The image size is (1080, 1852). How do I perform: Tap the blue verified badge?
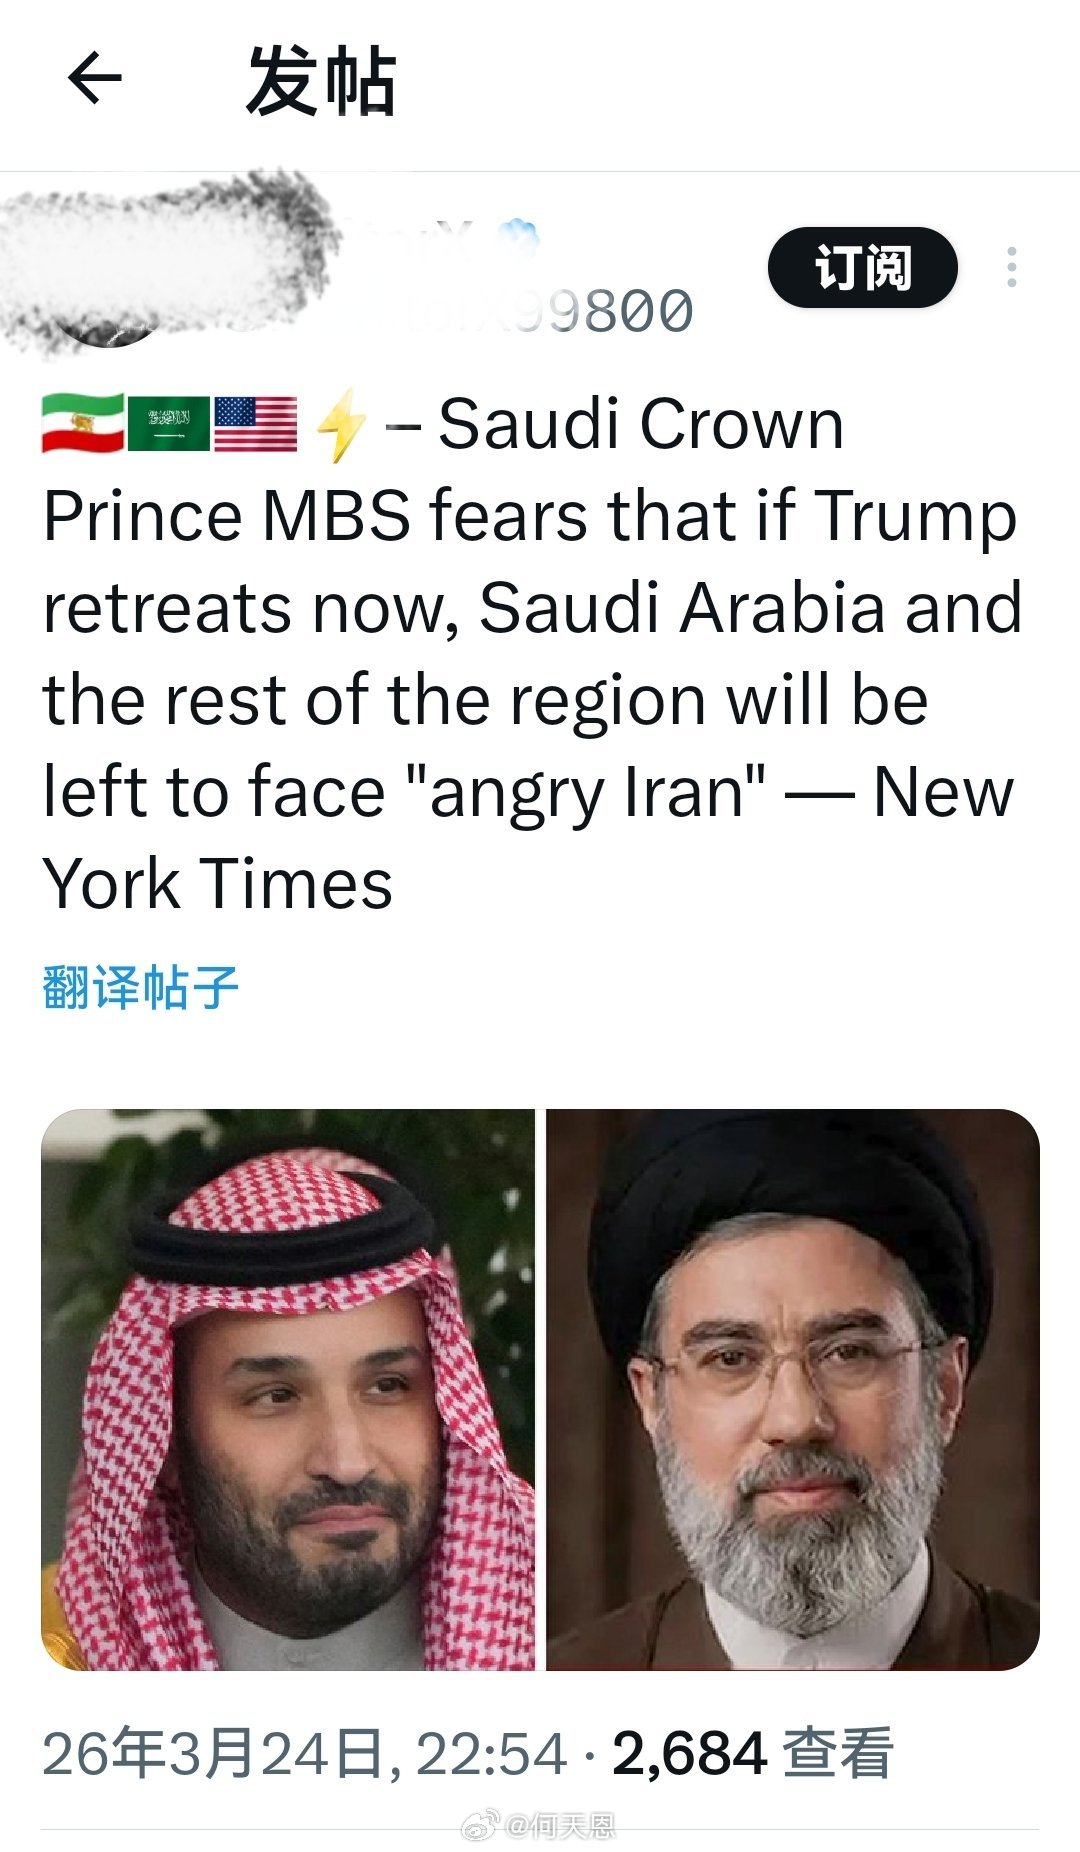coord(521,235)
